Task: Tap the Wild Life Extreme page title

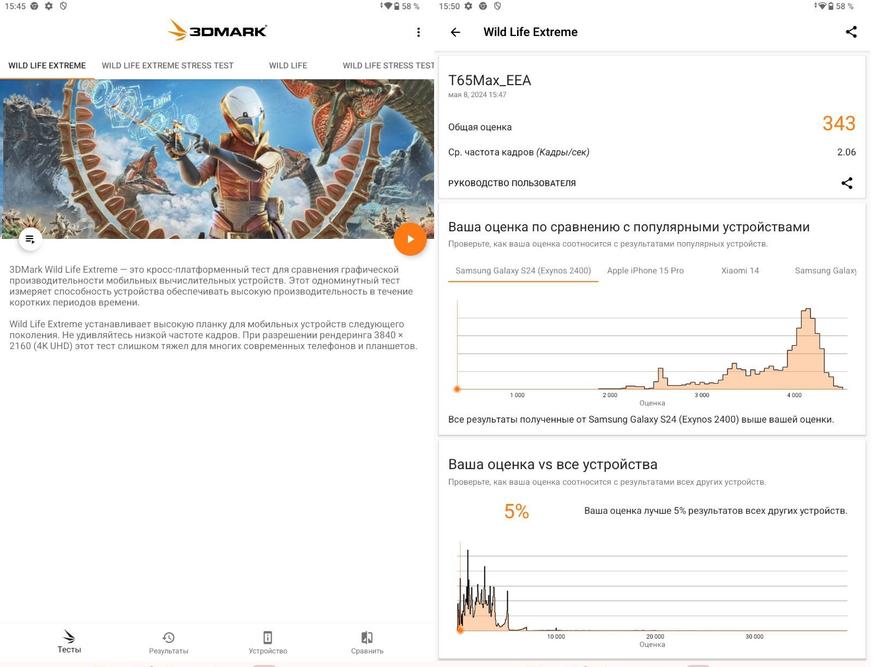Action: point(530,32)
